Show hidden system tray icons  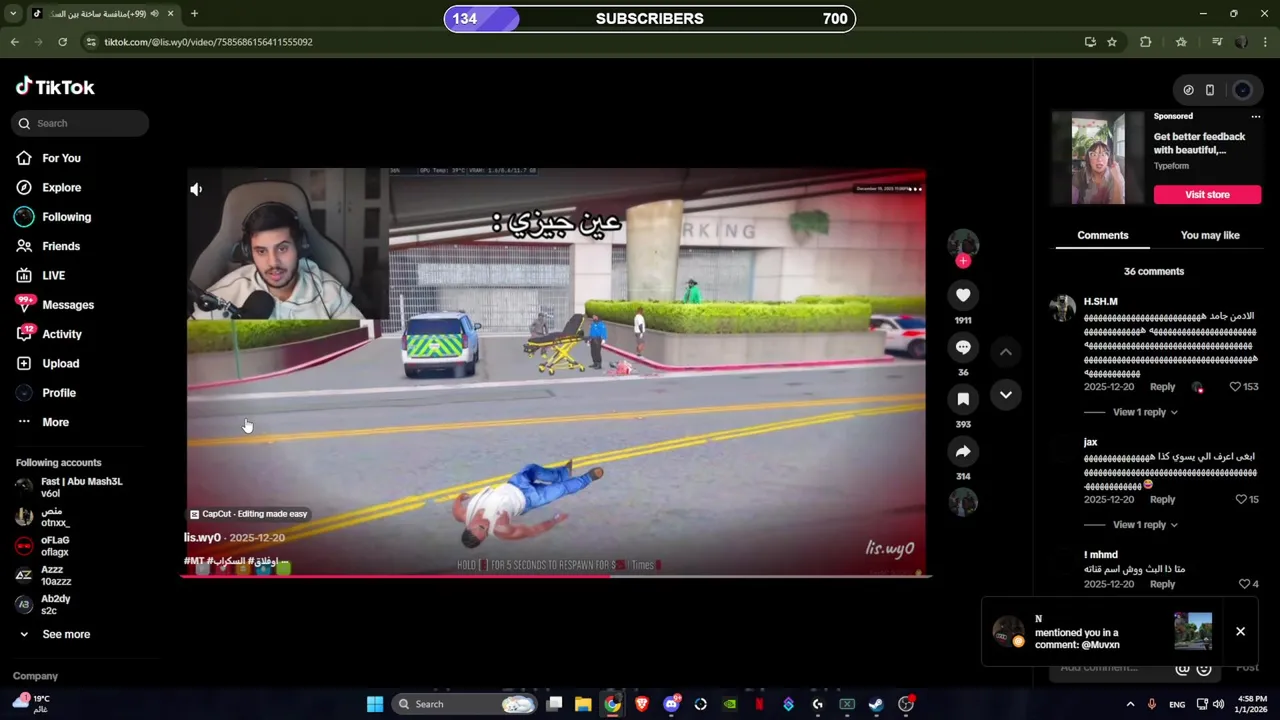pos(1131,704)
